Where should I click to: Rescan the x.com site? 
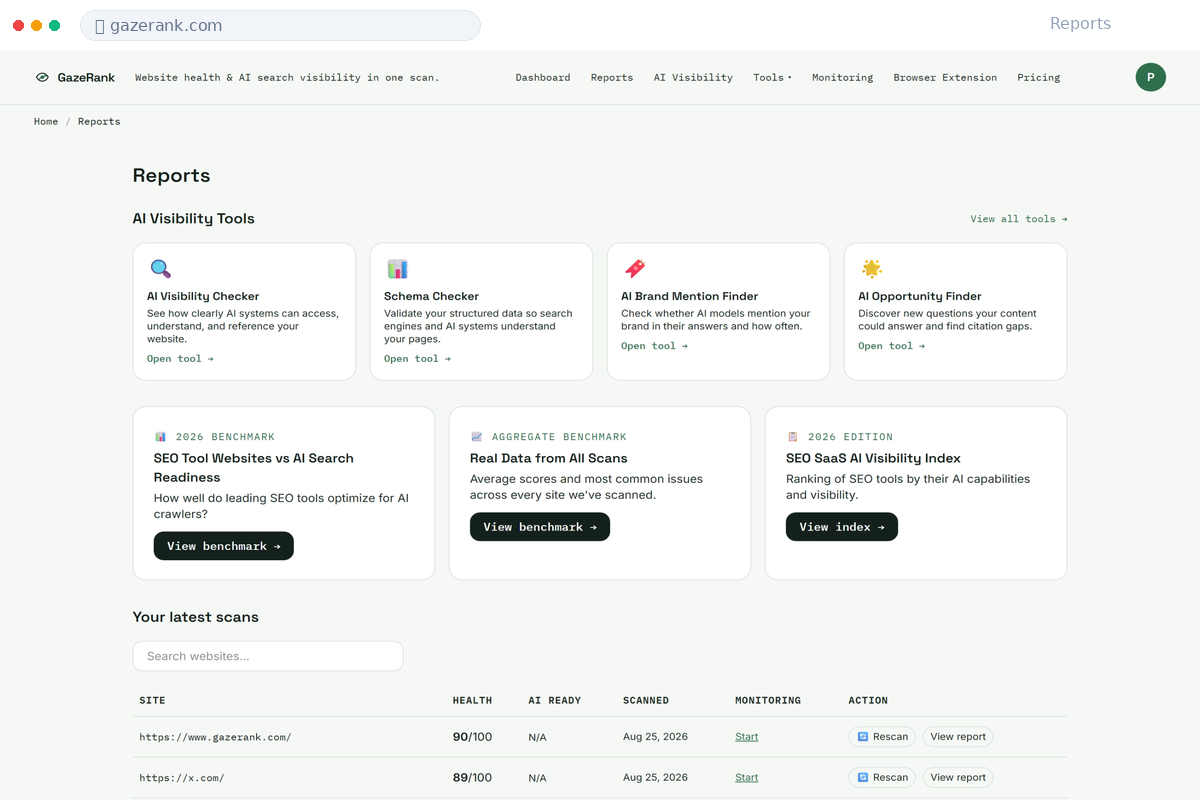tap(882, 777)
